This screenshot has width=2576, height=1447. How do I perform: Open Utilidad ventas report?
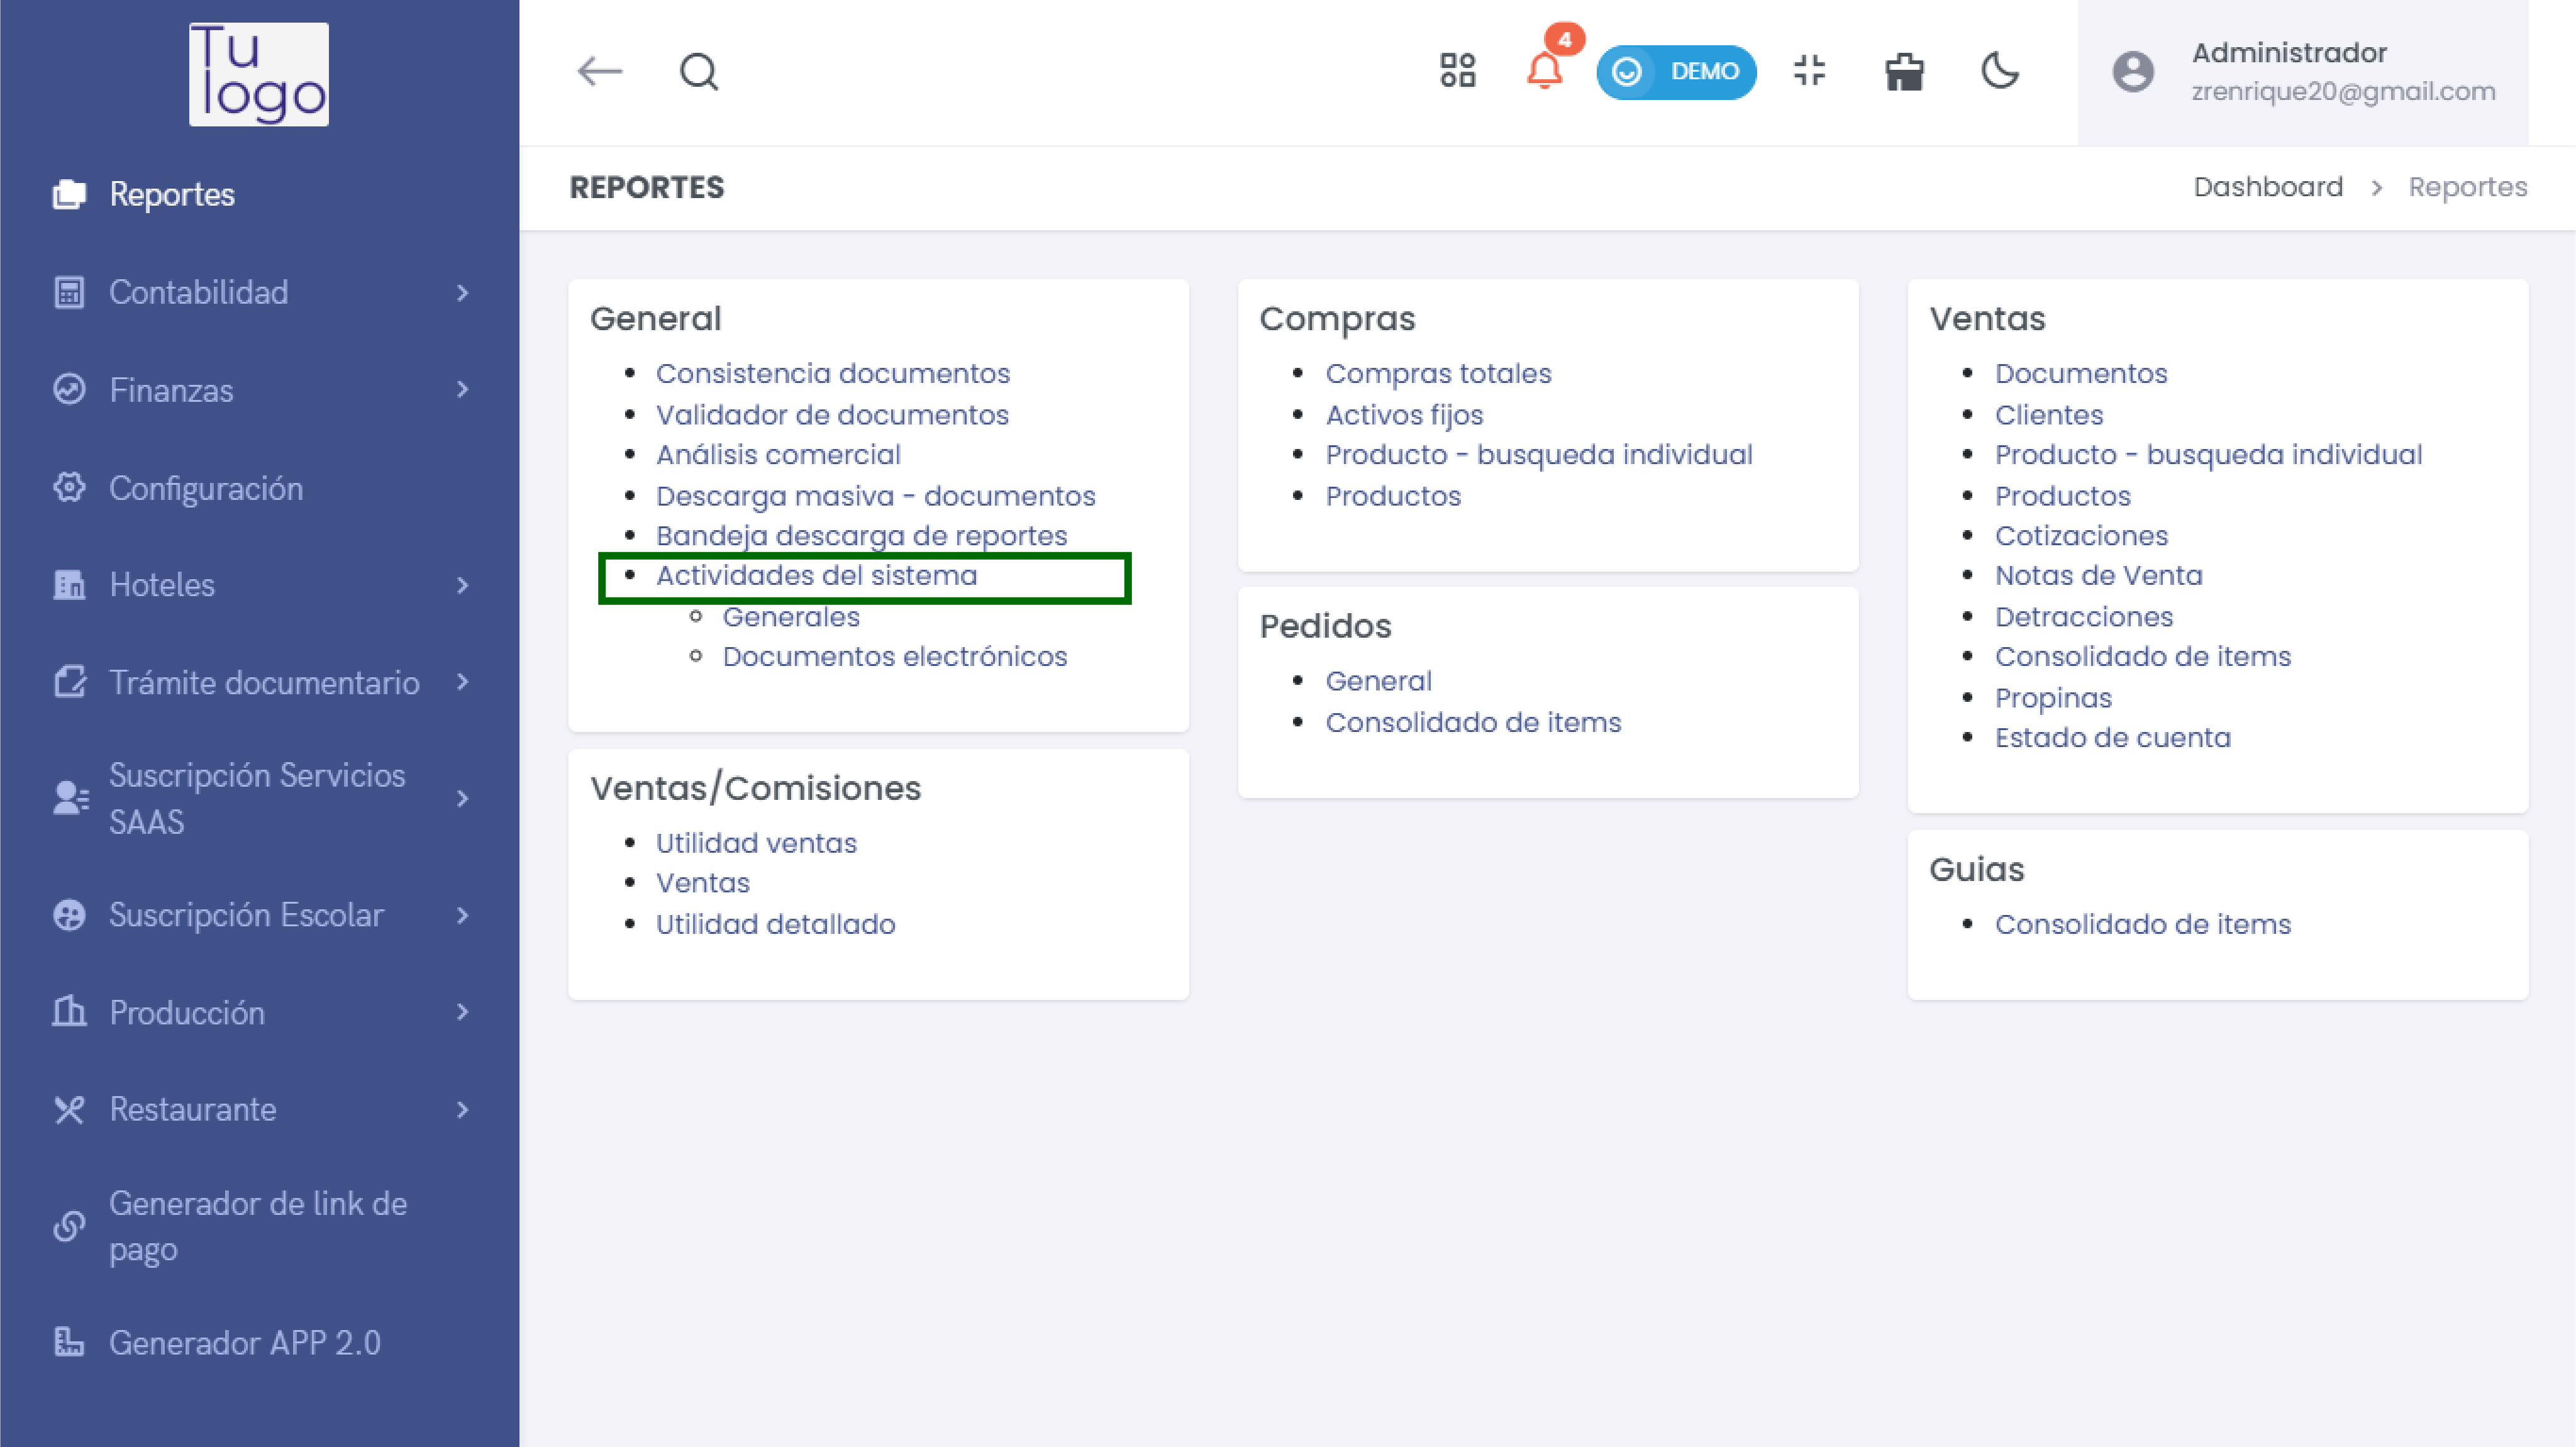click(756, 843)
